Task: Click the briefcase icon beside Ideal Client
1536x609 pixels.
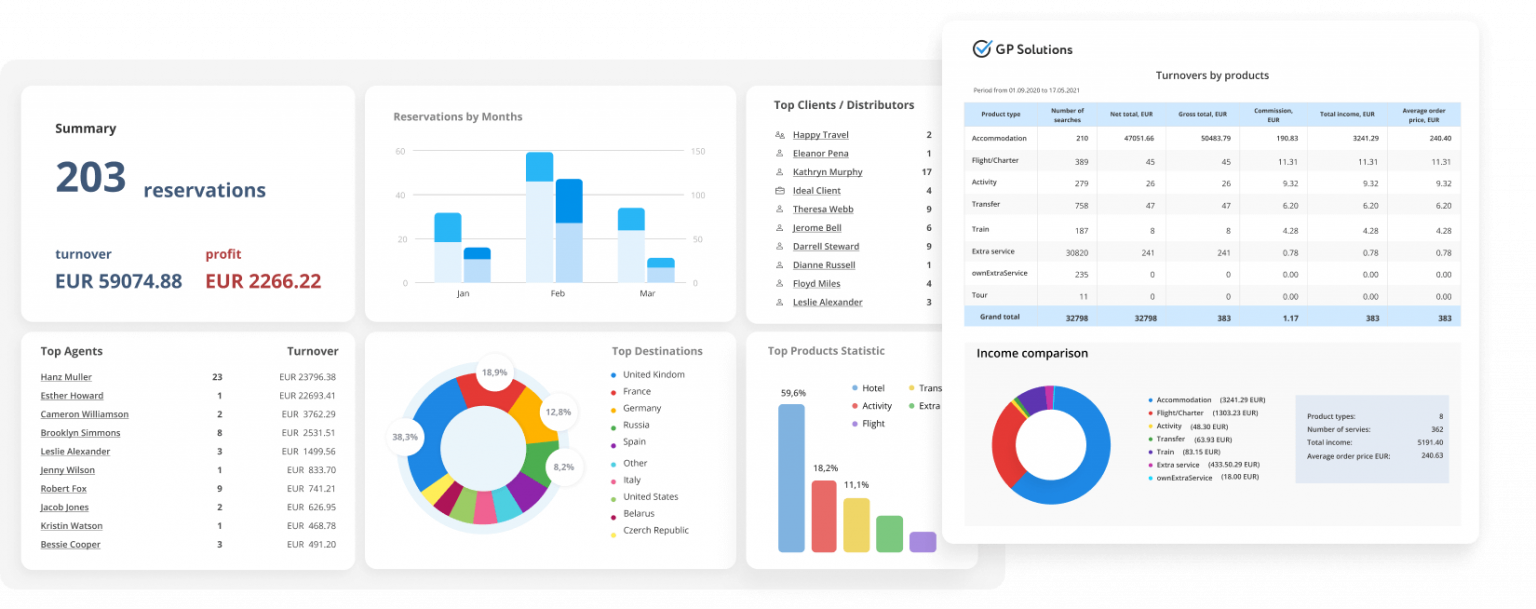Action: tap(780, 190)
